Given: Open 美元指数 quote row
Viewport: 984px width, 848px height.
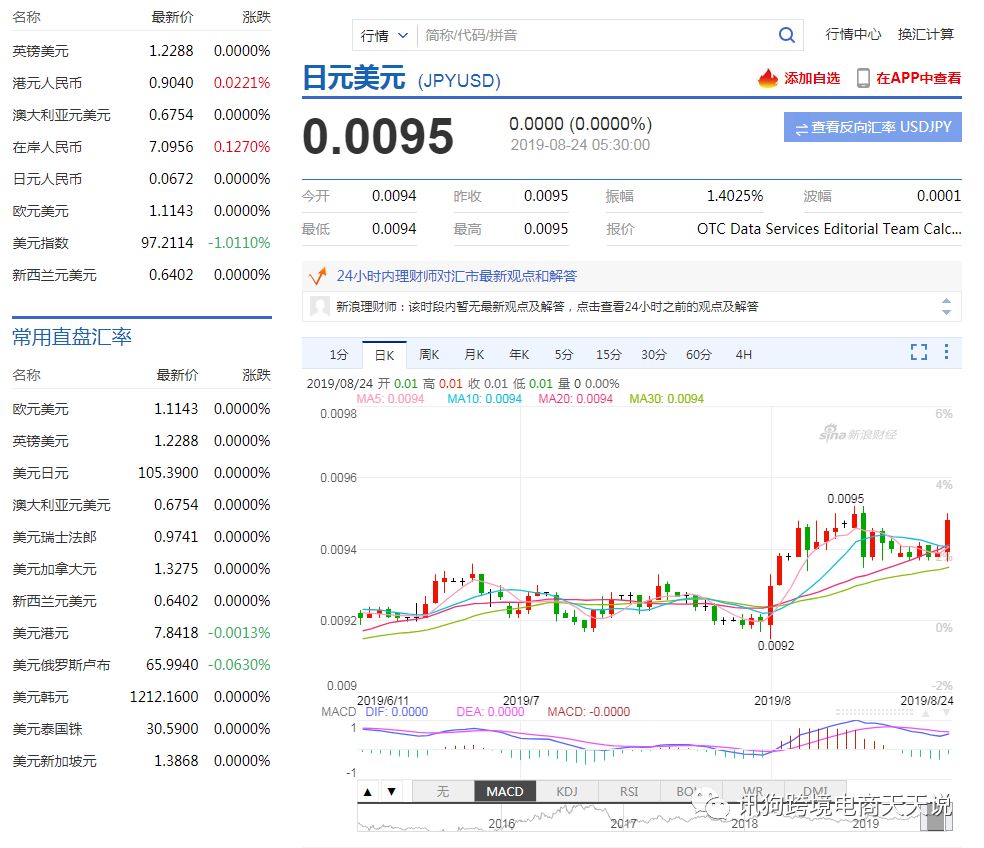Looking at the screenshot, I should pos(141,243).
